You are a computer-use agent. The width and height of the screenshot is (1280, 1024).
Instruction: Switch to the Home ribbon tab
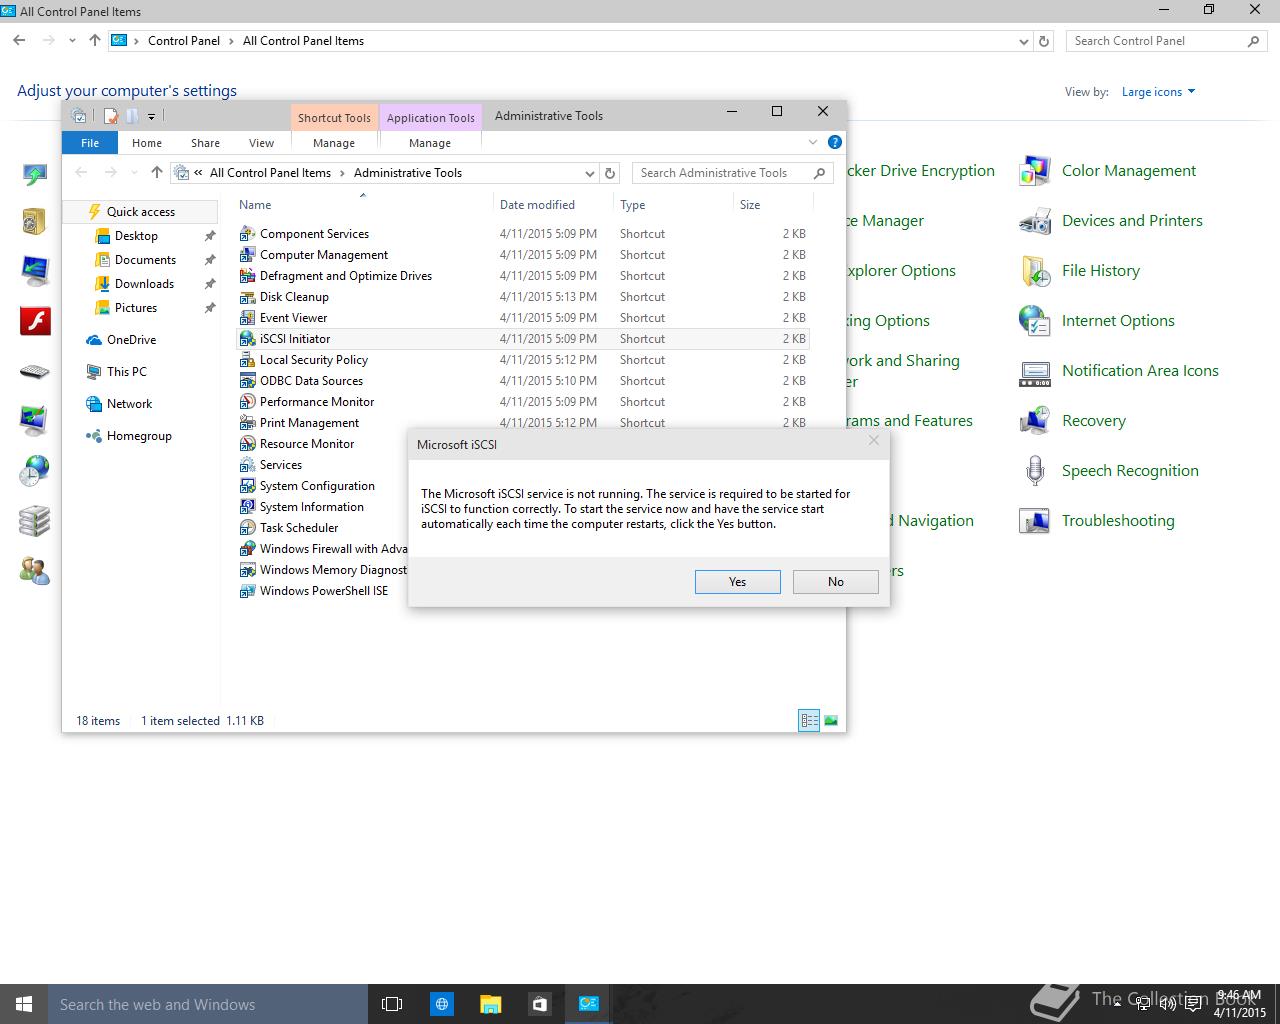[147, 143]
